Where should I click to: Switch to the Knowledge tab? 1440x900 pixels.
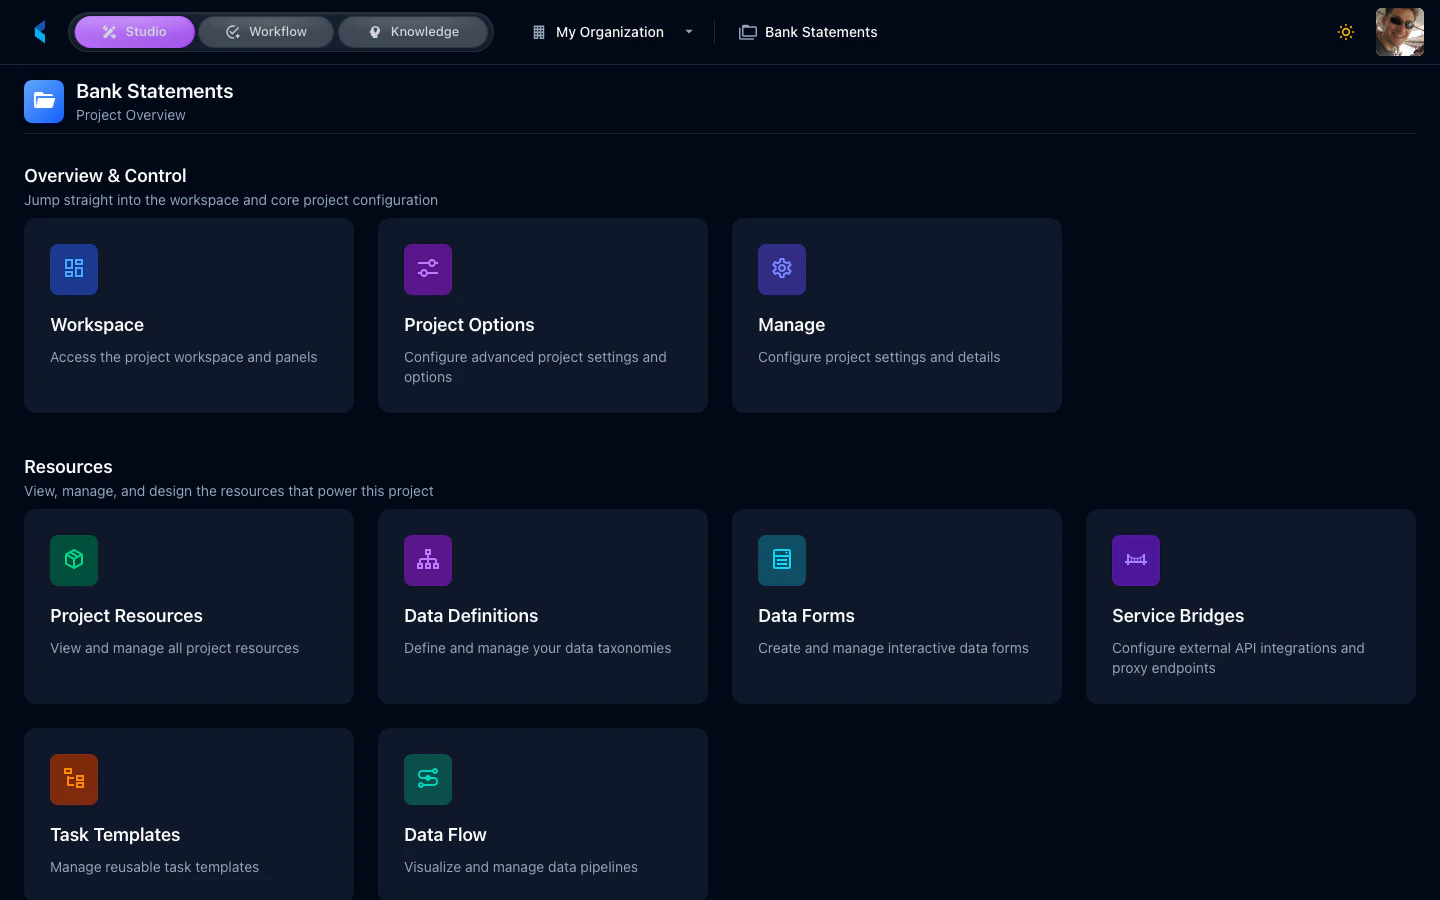pos(413,31)
